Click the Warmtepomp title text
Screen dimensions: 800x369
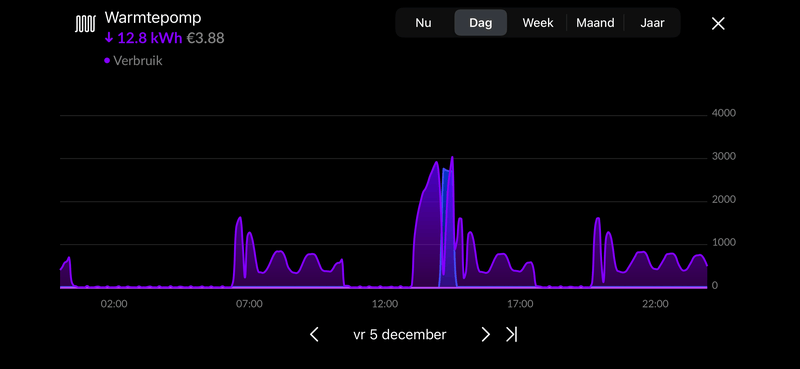(153, 17)
